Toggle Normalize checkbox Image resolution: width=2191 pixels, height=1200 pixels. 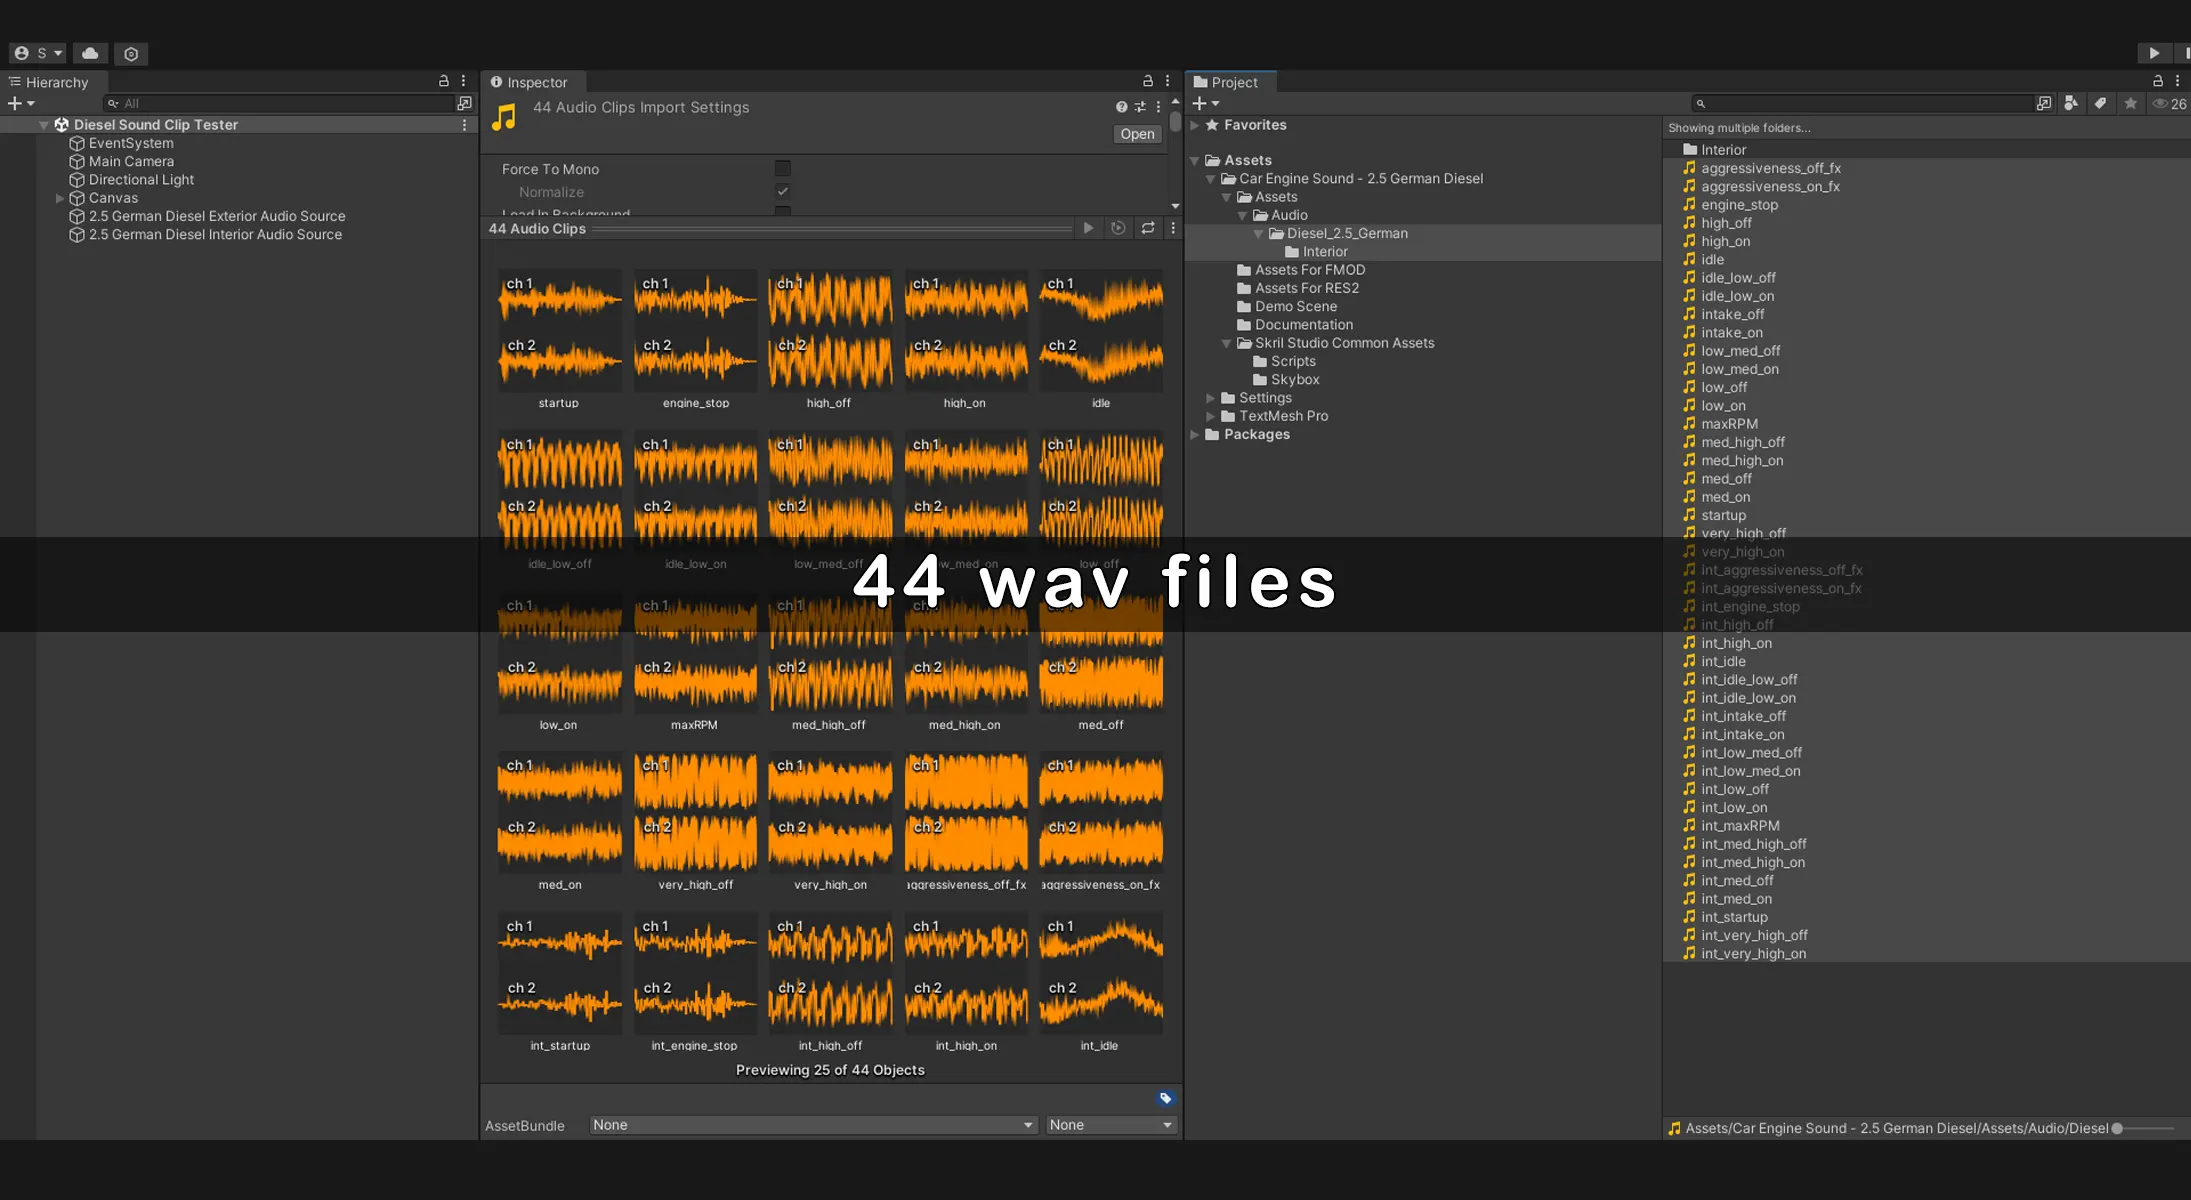coord(783,192)
